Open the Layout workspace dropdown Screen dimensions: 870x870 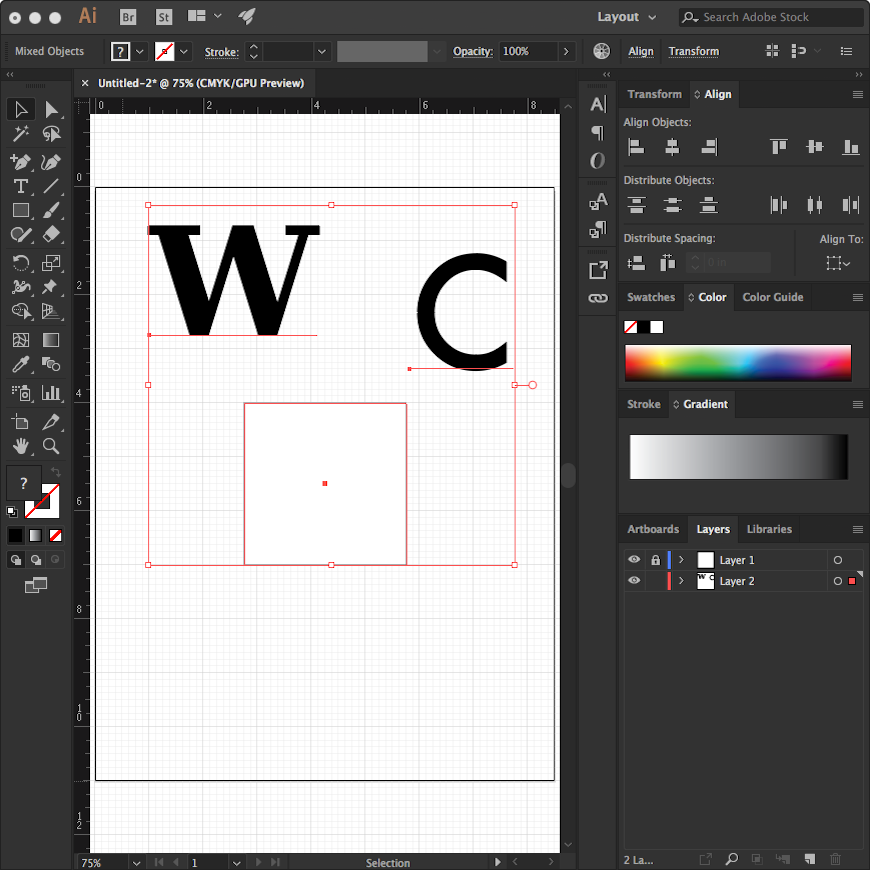click(x=627, y=17)
